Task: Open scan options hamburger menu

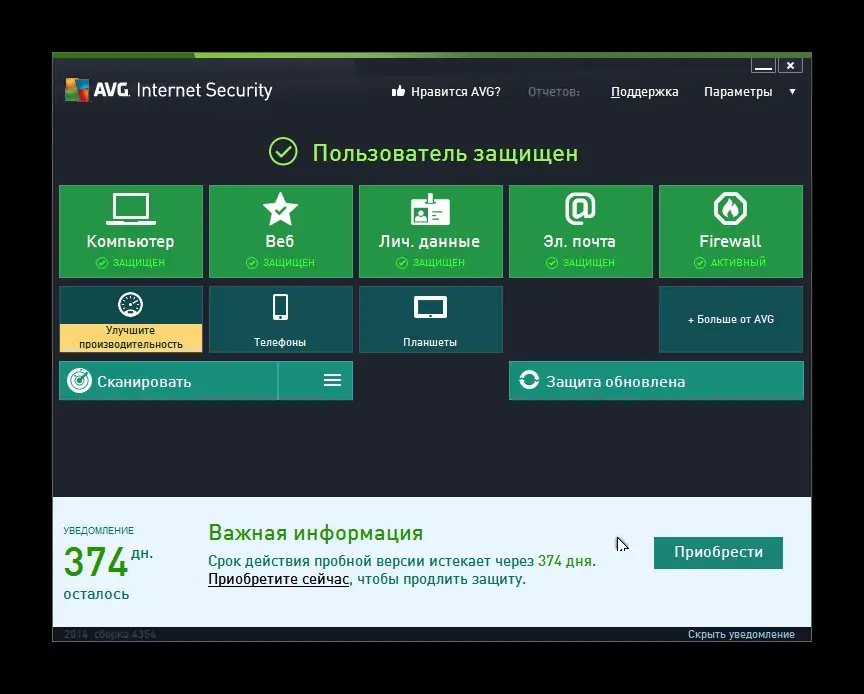Action: 332,380
